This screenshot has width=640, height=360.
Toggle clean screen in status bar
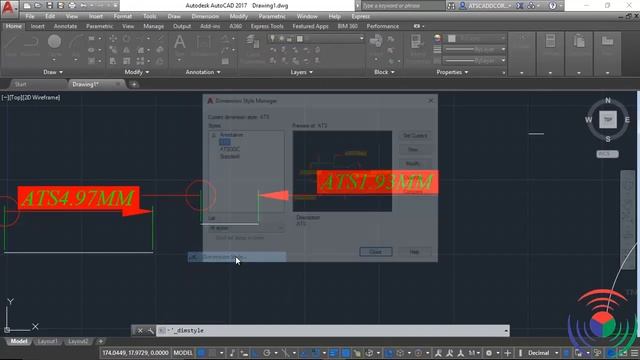pos(623,353)
